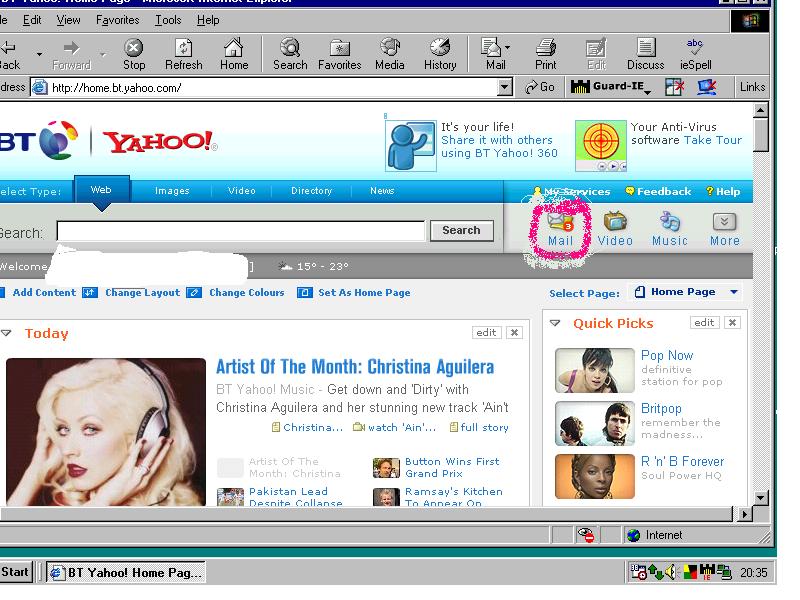Click the horizontal scrollbar right arrow

click(745, 514)
